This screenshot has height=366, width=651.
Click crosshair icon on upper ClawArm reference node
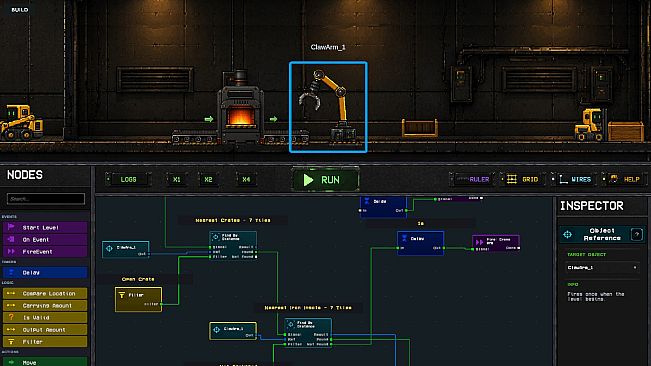(x=109, y=248)
